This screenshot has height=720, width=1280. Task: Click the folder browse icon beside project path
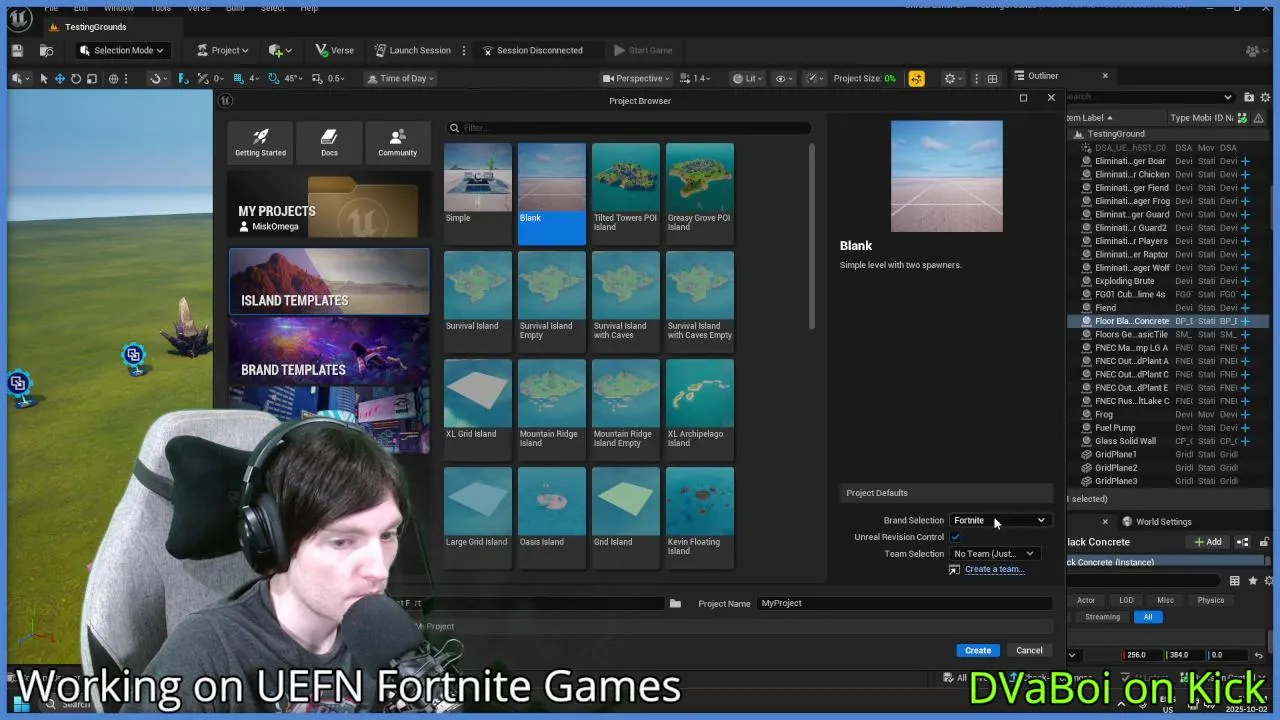tap(675, 603)
